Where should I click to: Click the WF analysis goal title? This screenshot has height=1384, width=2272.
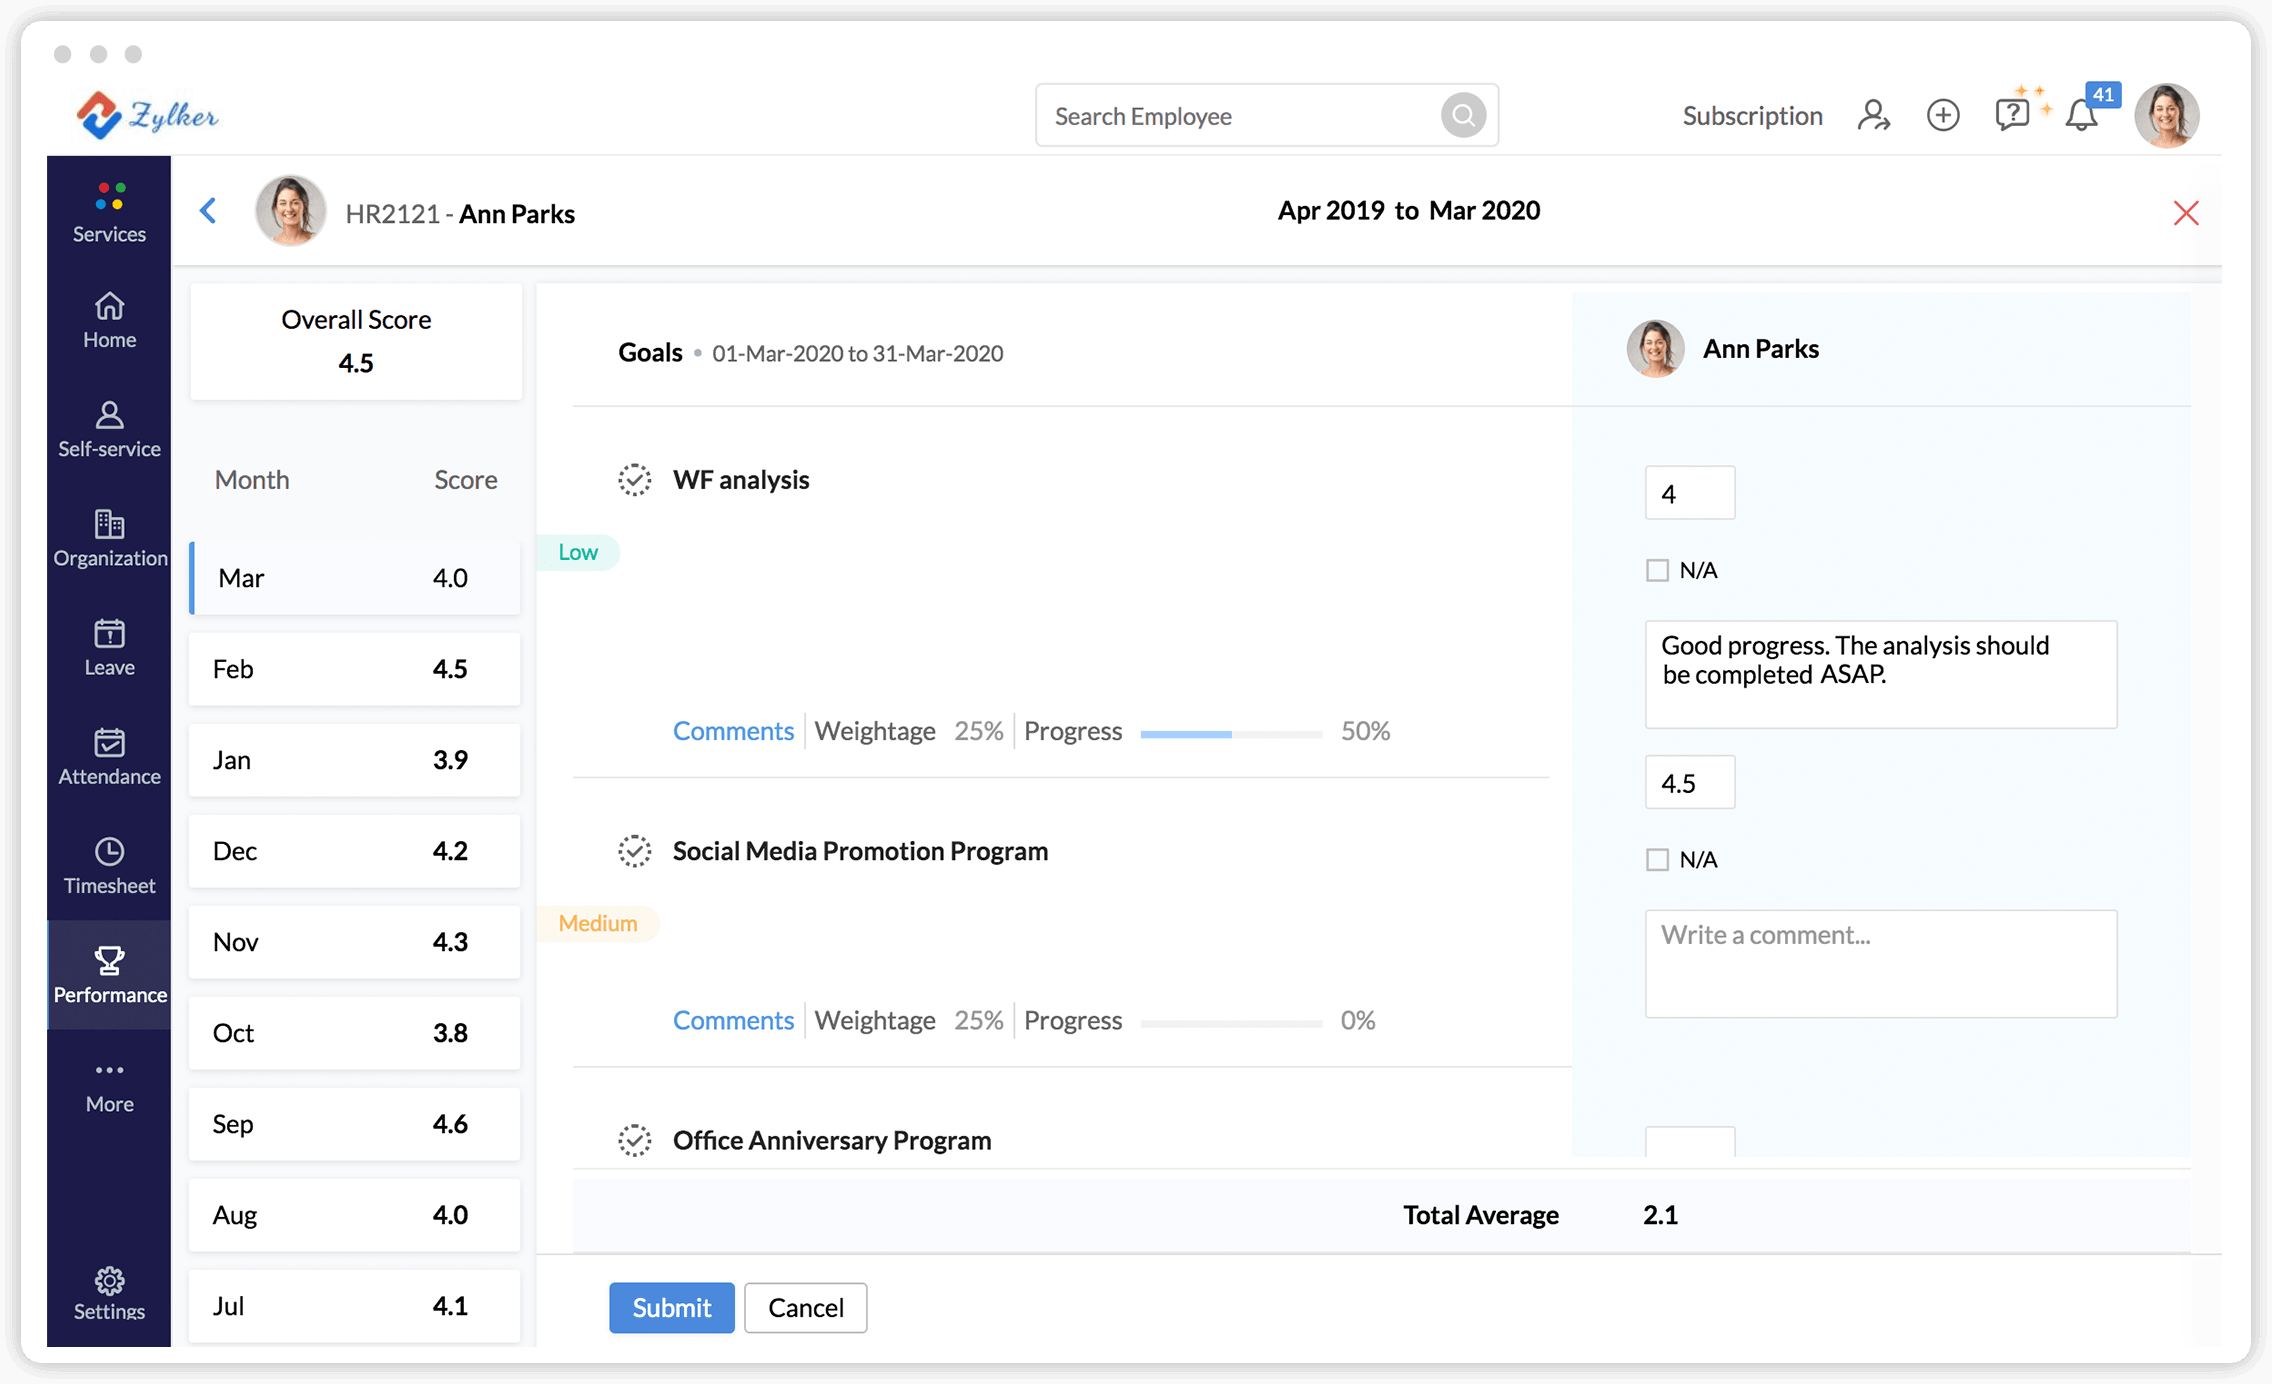(x=741, y=480)
